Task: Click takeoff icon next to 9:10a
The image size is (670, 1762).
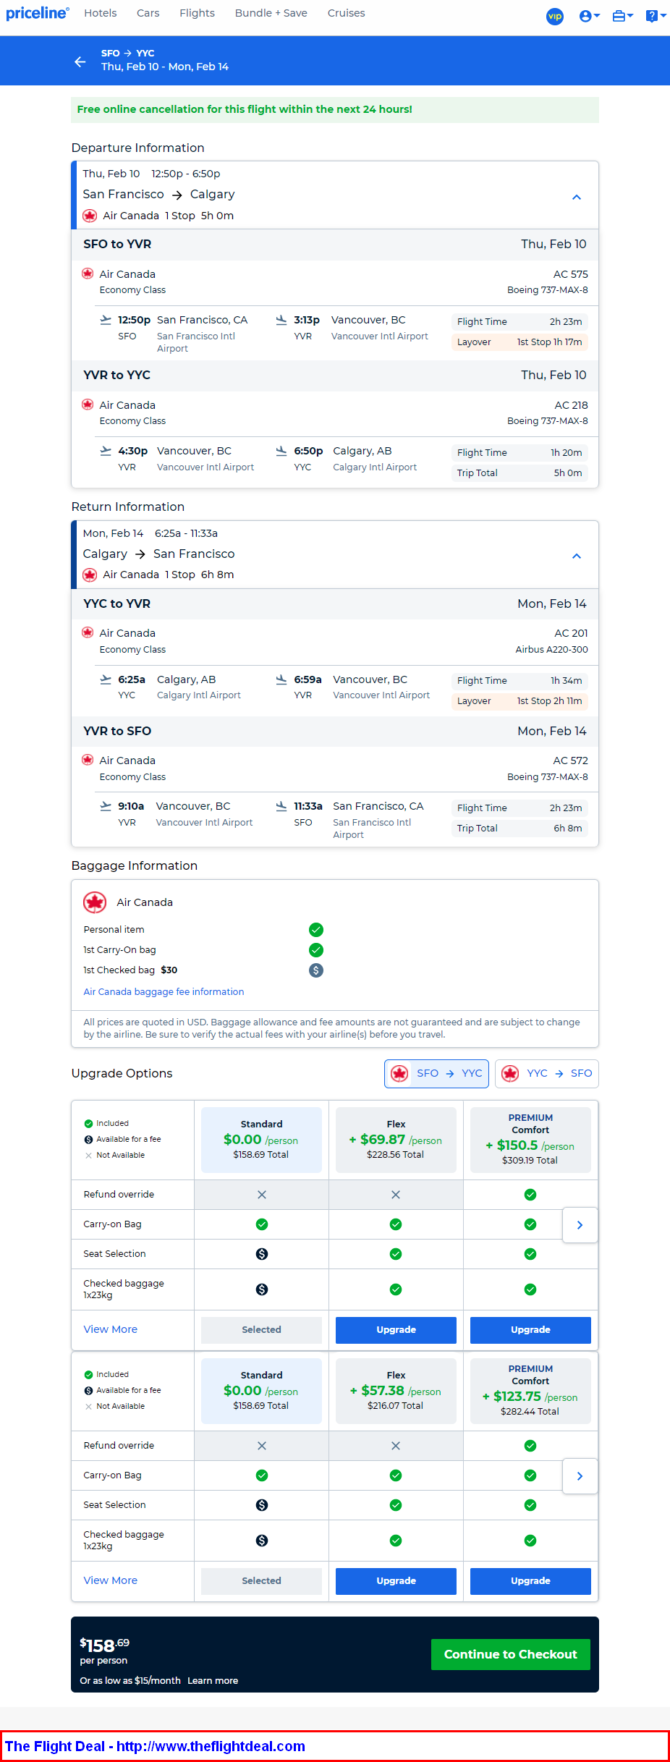Action: click(105, 806)
